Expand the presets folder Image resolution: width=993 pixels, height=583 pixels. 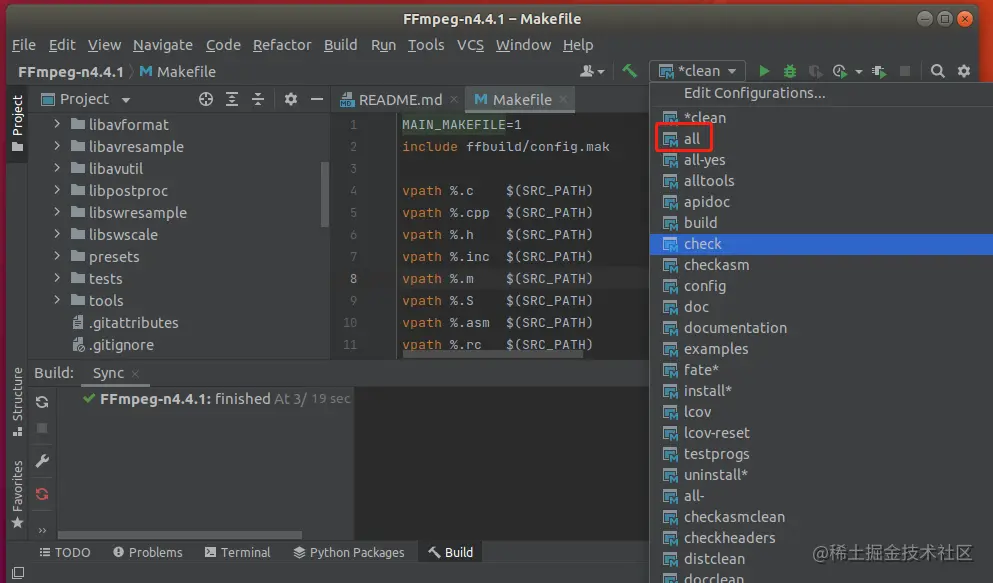point(57,256)
